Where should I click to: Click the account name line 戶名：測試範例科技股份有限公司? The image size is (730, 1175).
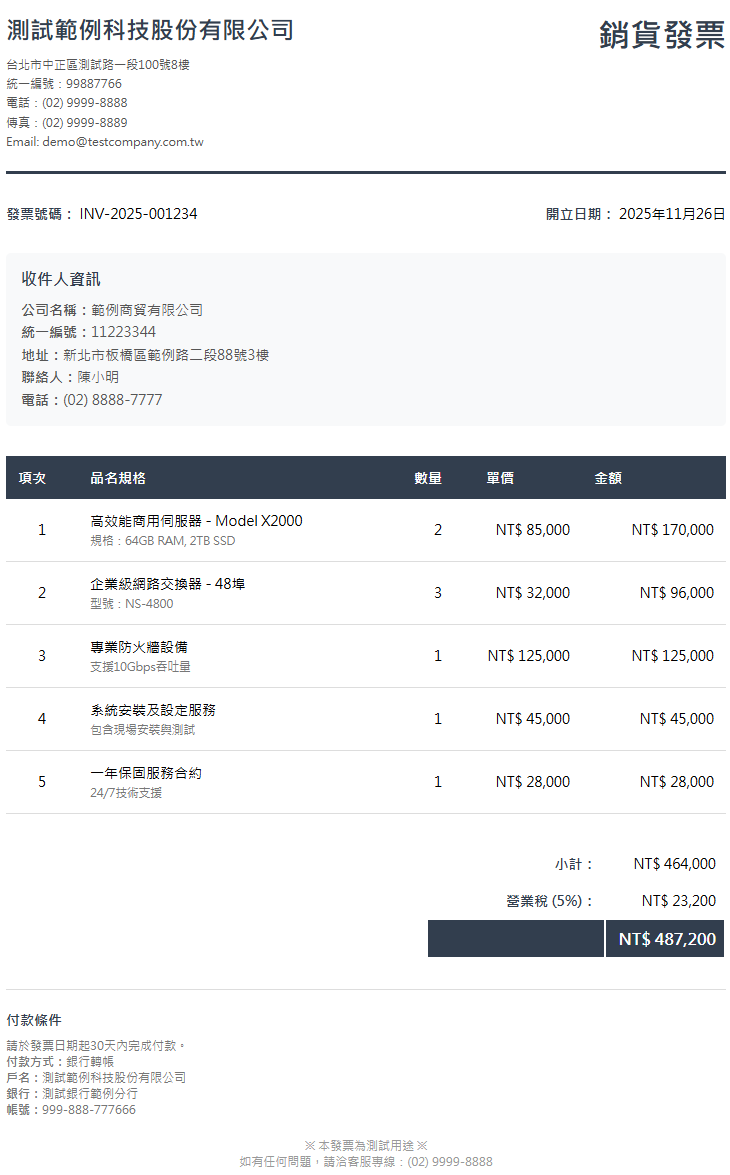96,1078
